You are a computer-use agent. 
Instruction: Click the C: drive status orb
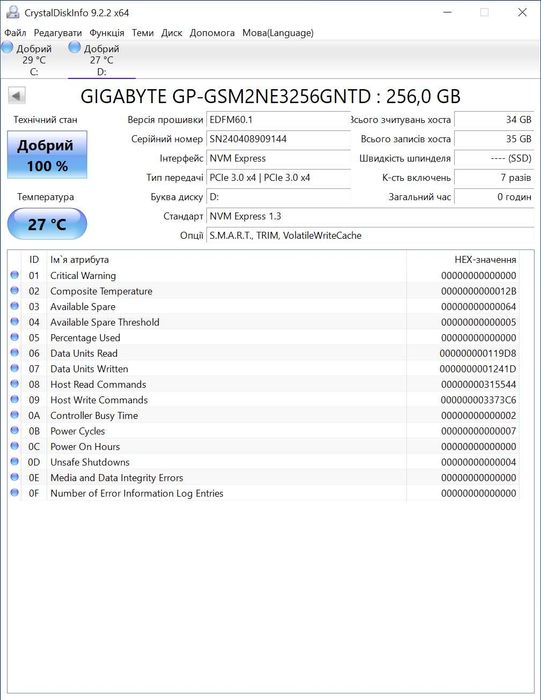coord(8,47)
